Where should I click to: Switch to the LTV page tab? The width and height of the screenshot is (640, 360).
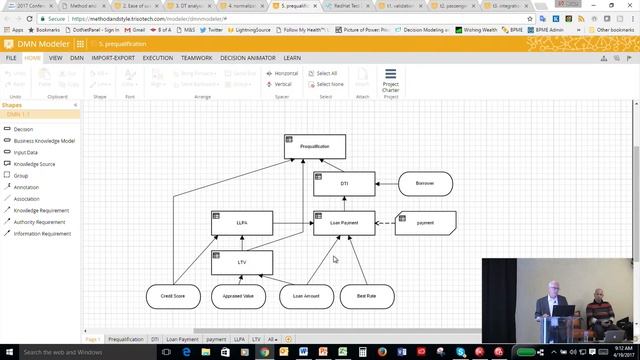256,339
